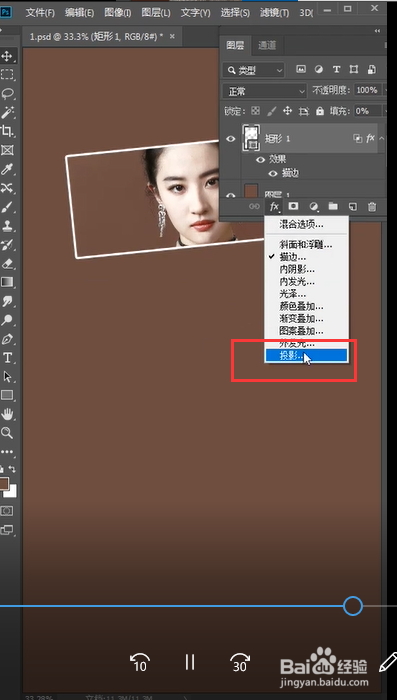Filter layers by smart object type
Image resolution: width=397 pixels, height=700 pixels.
point(372,70)
